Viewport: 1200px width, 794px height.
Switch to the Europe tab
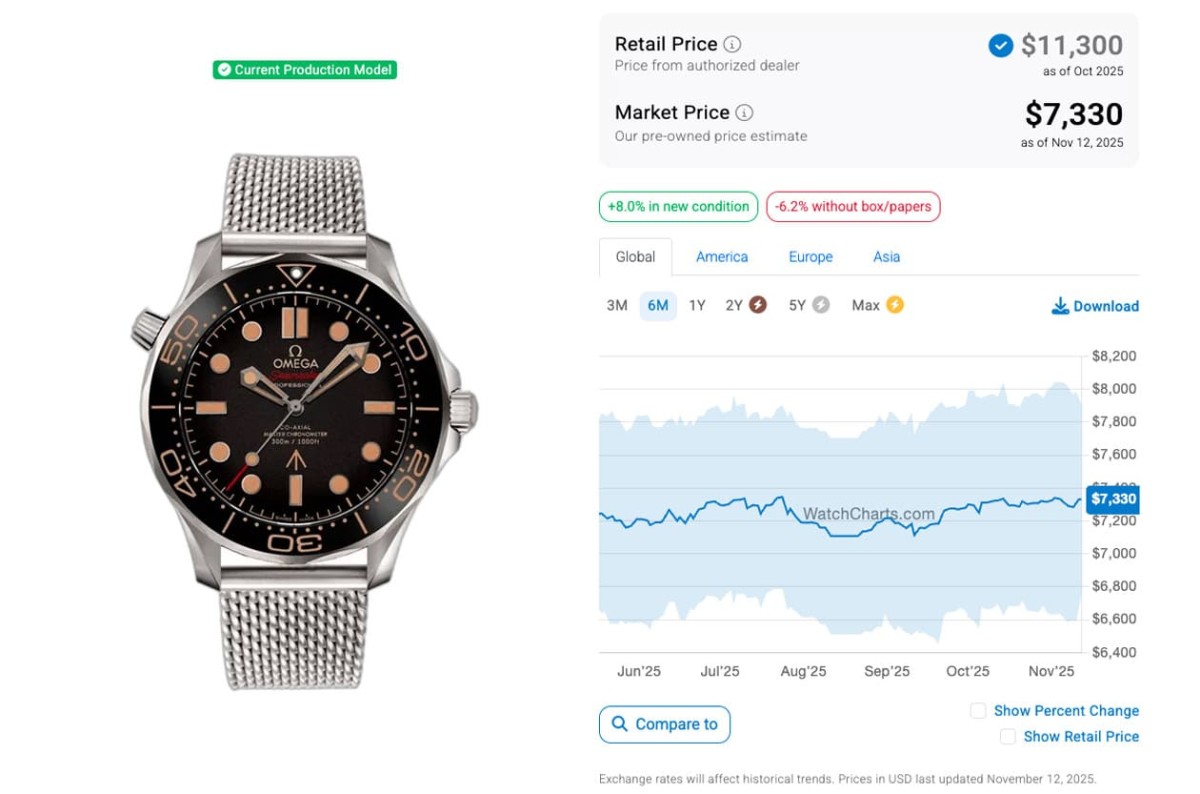click(x=810, y=257)
